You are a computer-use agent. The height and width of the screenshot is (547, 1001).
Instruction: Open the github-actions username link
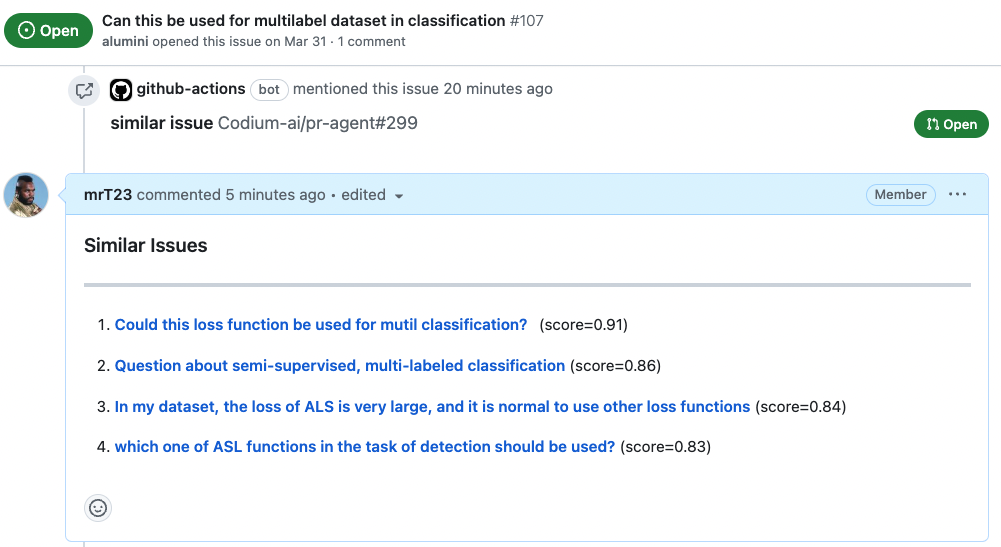click(191, 89)
